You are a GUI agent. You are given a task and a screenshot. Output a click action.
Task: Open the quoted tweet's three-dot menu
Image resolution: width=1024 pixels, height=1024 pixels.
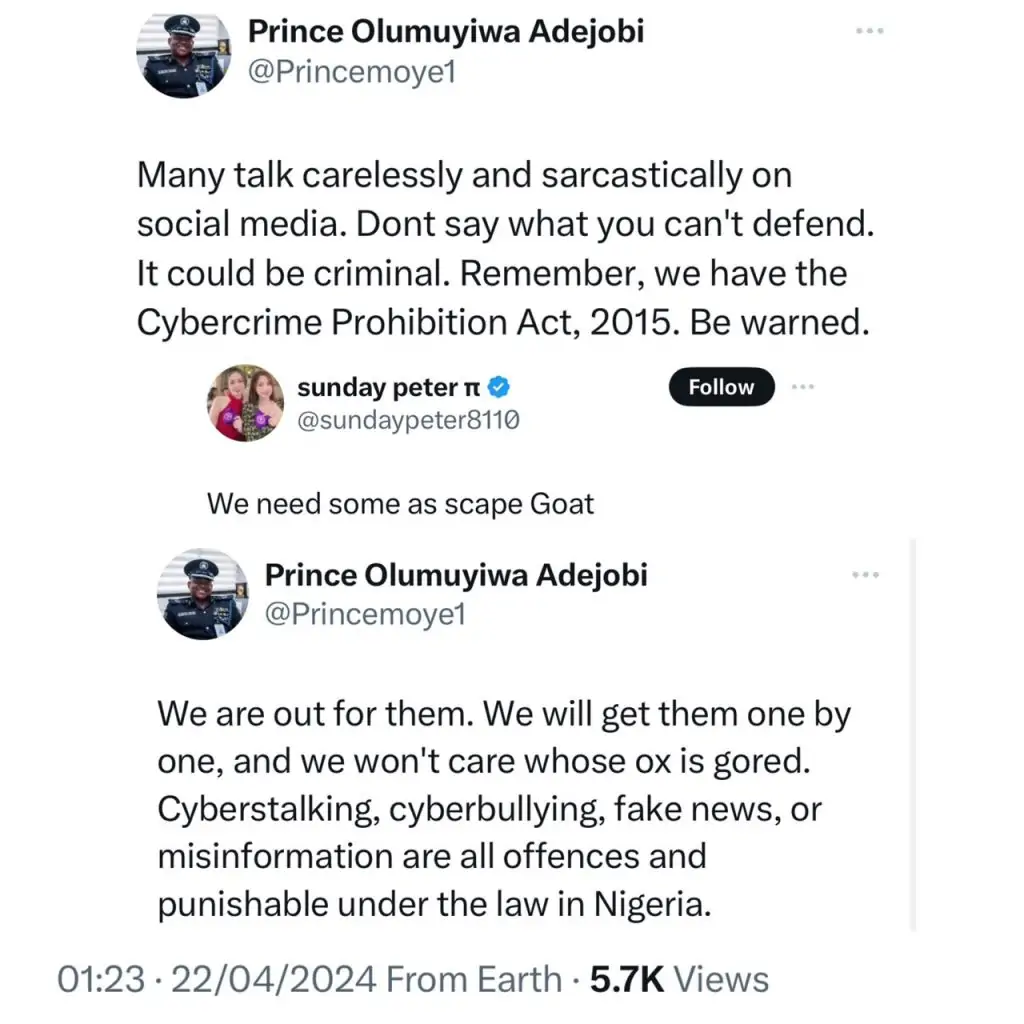pyautogui.click(x=865, y=575)
